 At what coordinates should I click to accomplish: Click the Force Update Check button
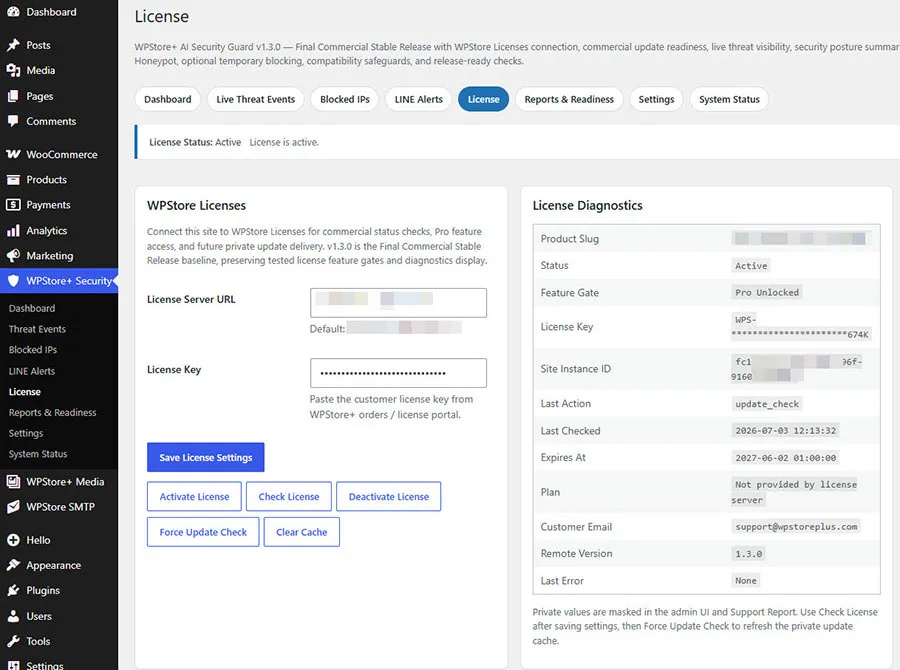point(203,532)
